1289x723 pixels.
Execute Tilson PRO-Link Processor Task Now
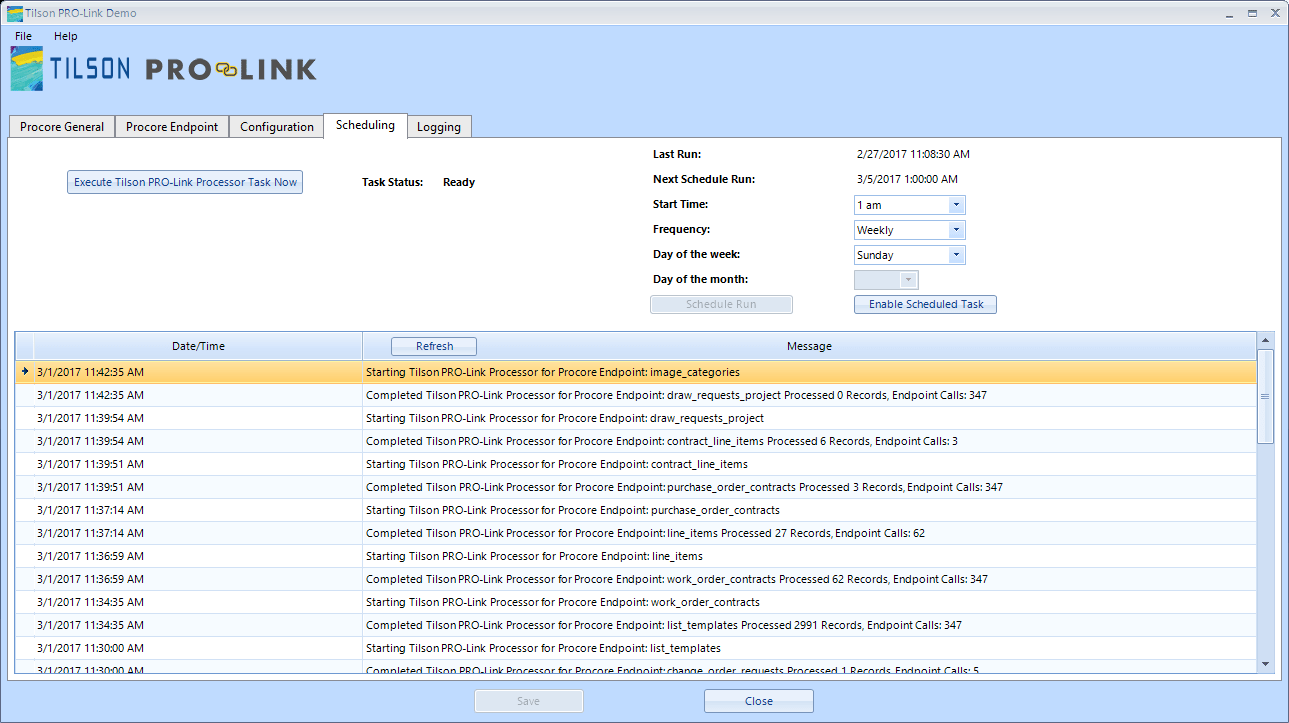point(185,182)
